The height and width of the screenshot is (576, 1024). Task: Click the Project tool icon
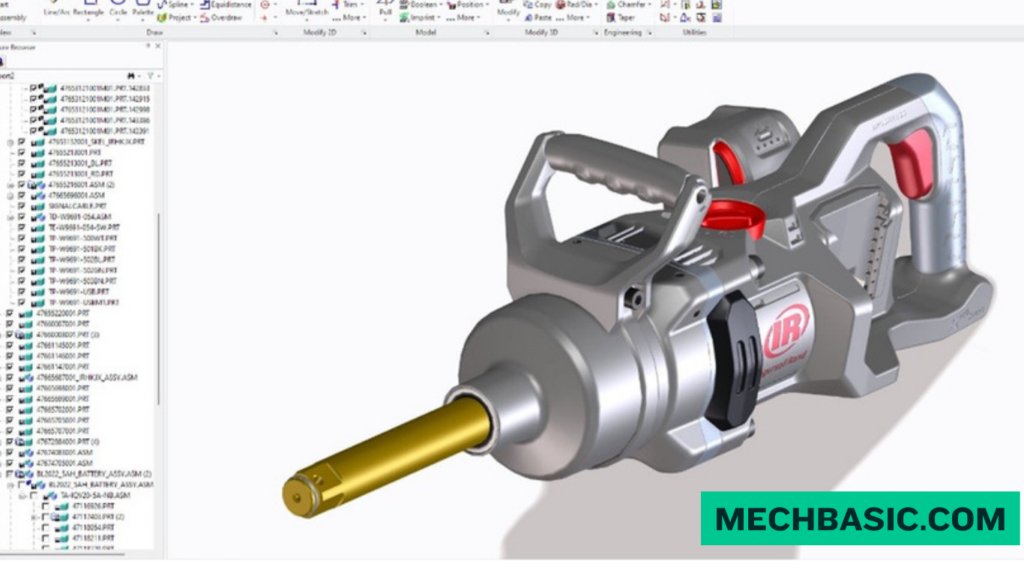162,18
